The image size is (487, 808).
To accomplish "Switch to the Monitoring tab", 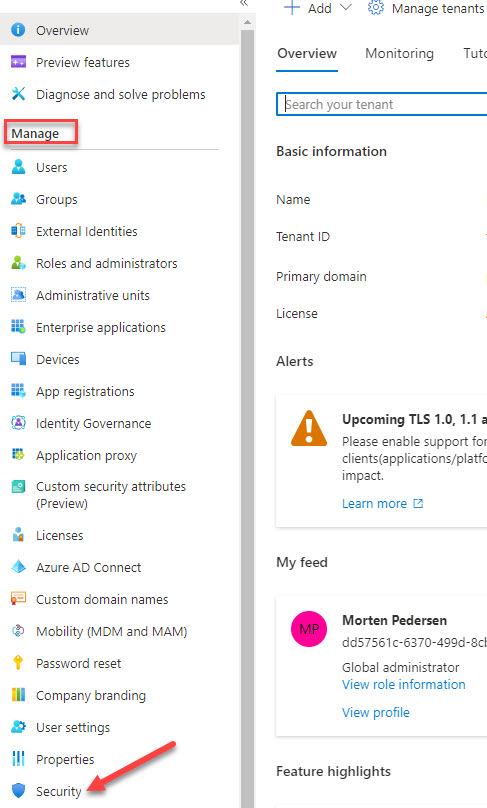I will [399, 53].
